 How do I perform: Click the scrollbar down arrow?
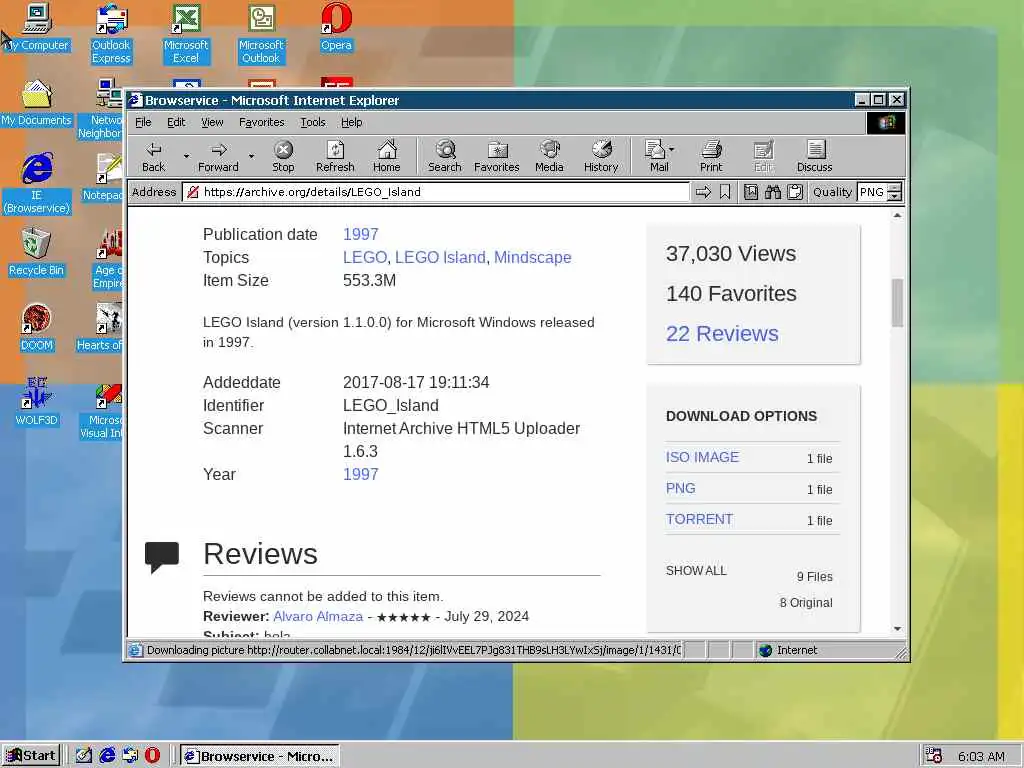897,629
